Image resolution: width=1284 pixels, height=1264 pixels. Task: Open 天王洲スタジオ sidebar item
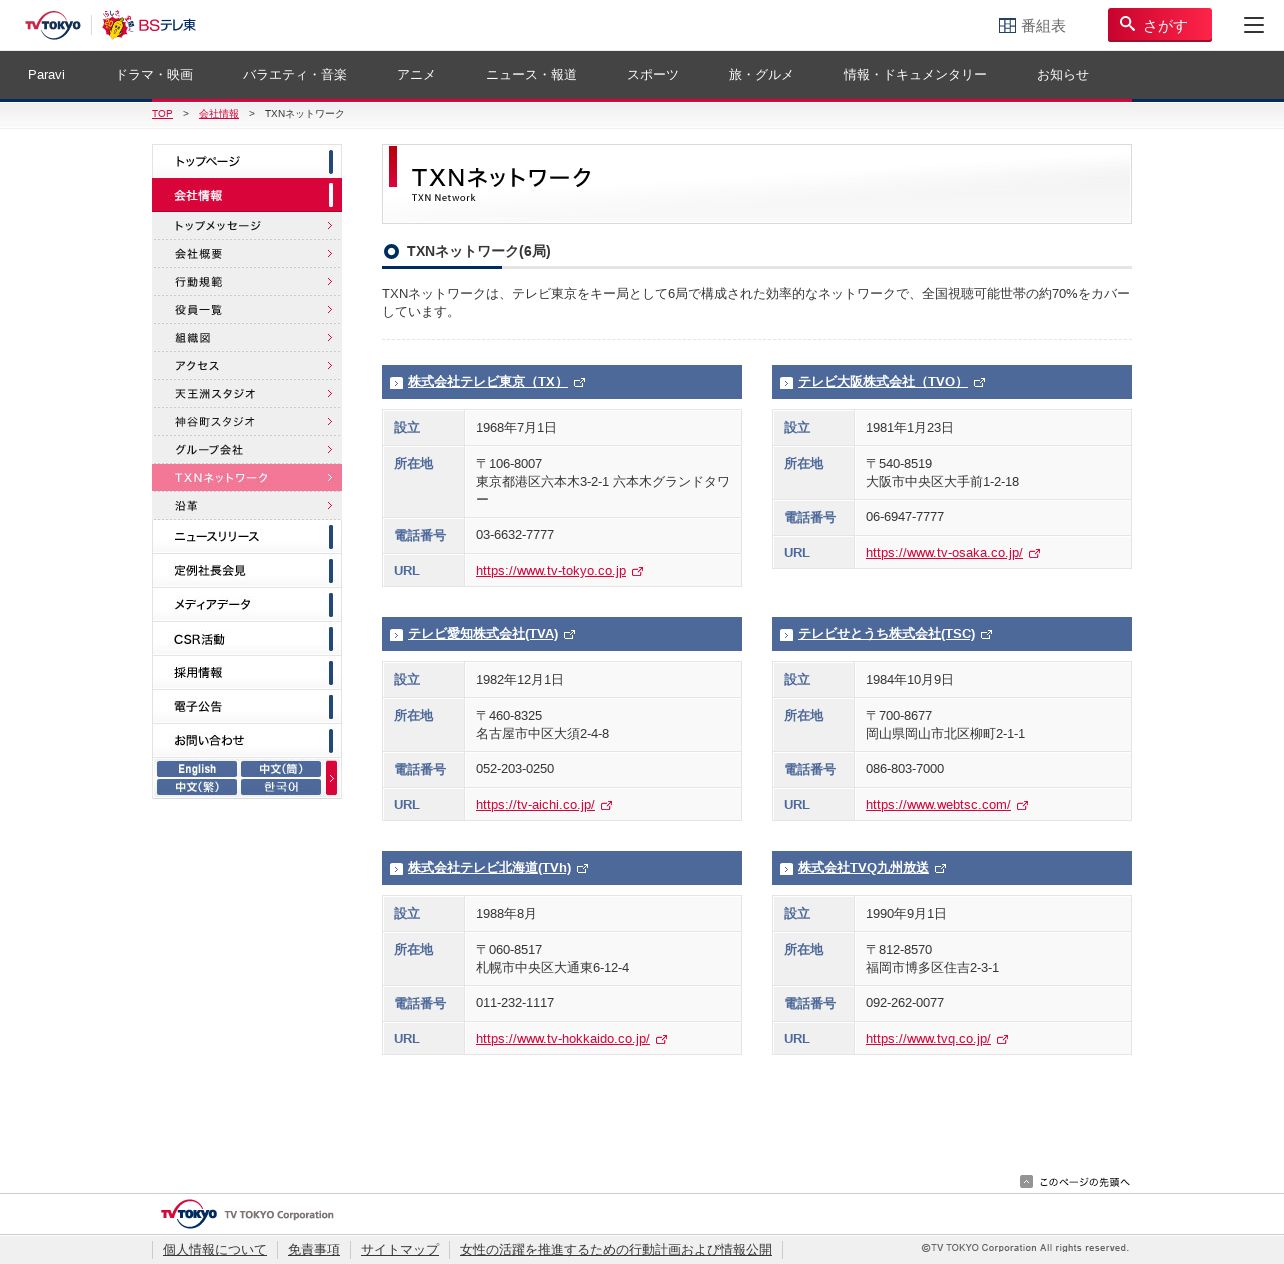(x=247, y=394)
